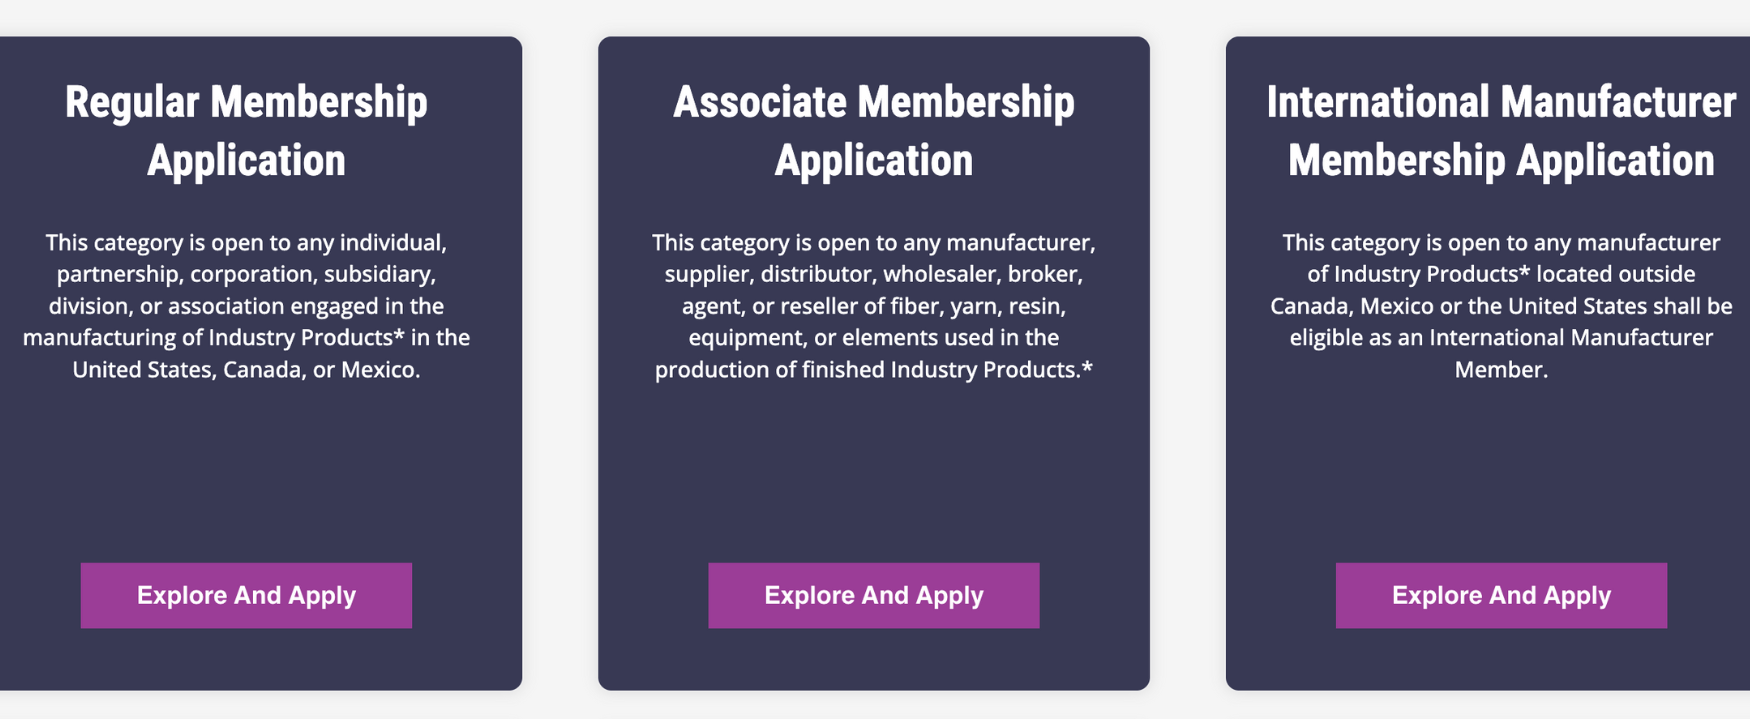The width and height of the screenshot is (1750, 719).
Task: Click the phrase United States, Canada, or Mexico
Action: (x=245, y=369)
